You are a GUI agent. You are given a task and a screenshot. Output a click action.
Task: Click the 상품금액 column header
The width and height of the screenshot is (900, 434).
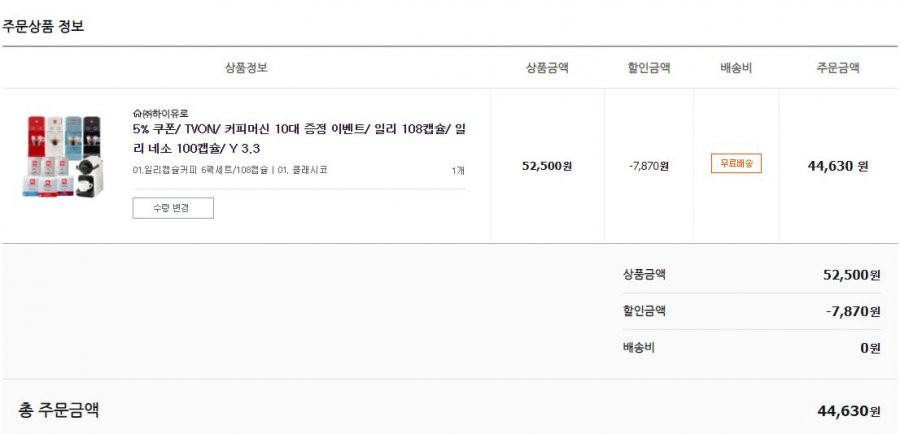[x=547, y=68]
